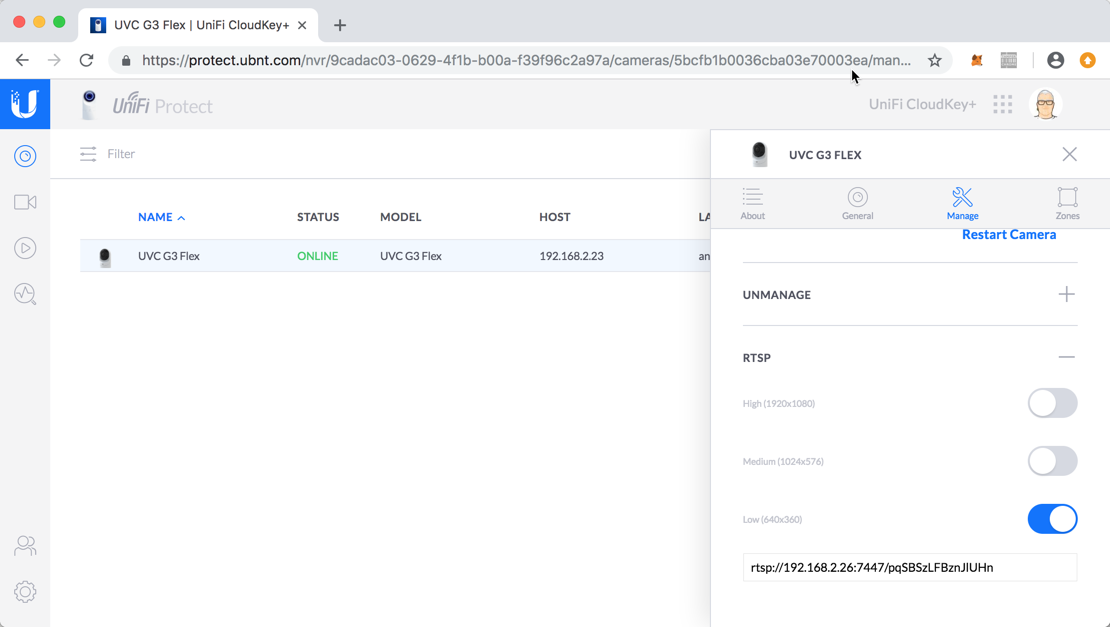Close the UVC G3 Flex panel
1110x627 pixels.
[1069, 155]
